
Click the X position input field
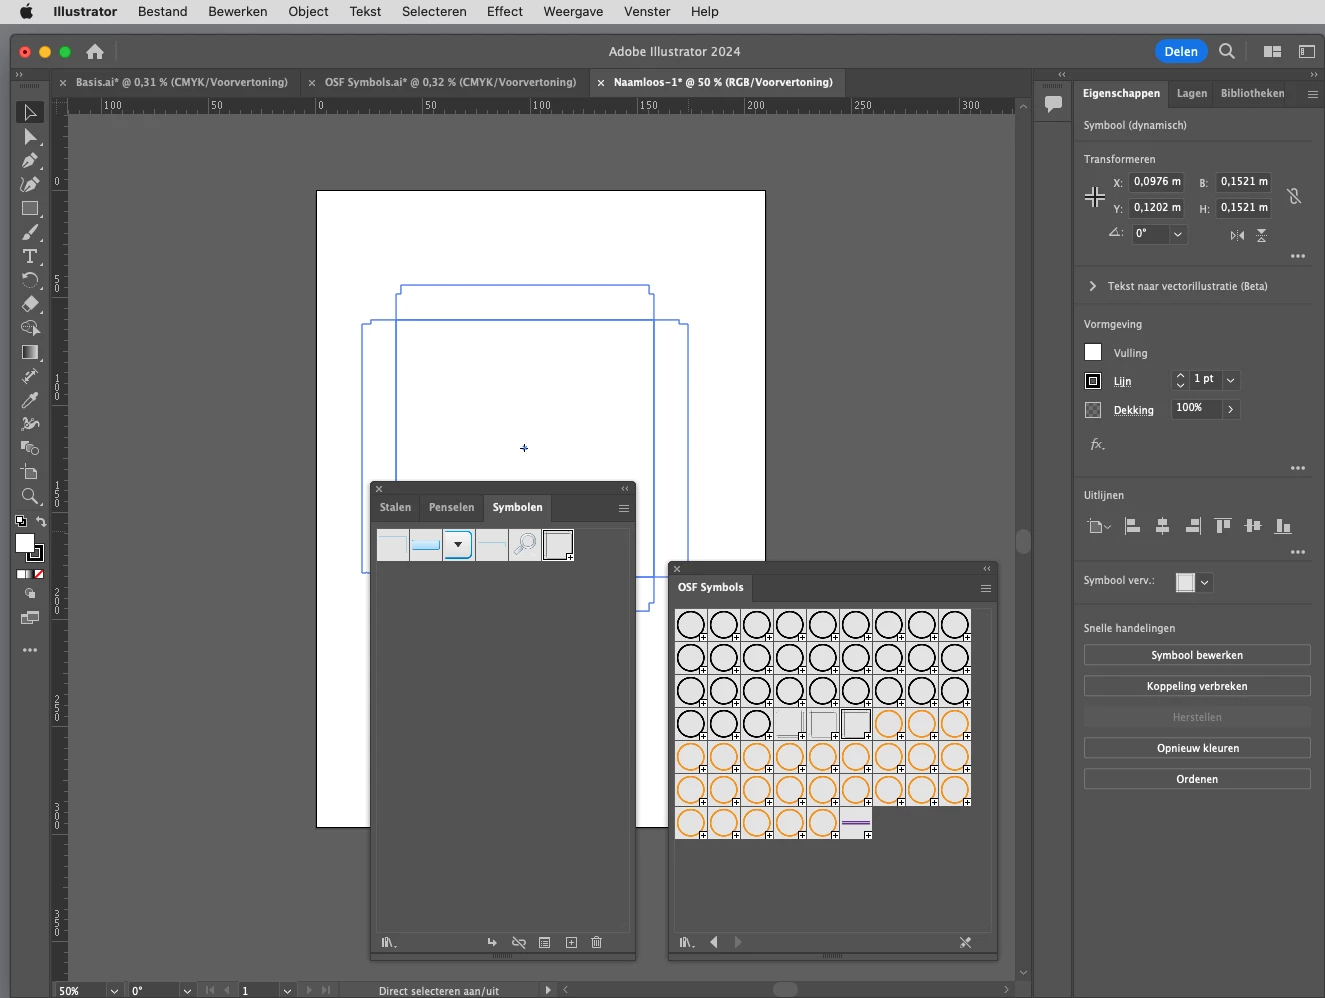1157,182
